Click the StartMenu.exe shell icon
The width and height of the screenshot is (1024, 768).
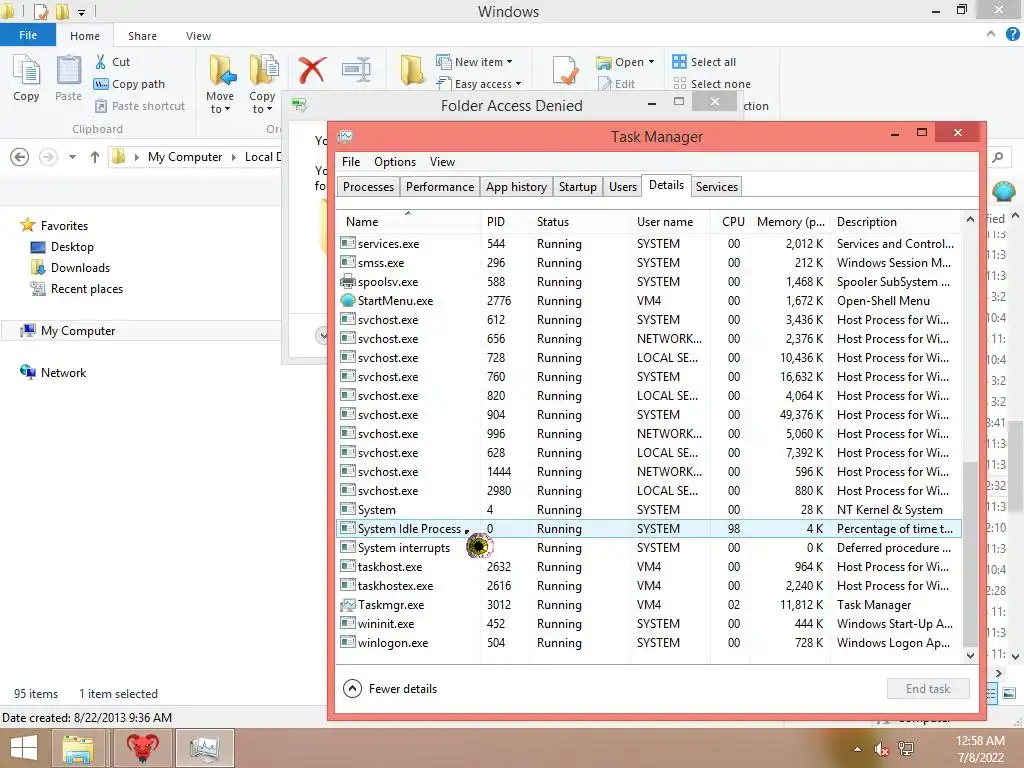pos(347,301)
